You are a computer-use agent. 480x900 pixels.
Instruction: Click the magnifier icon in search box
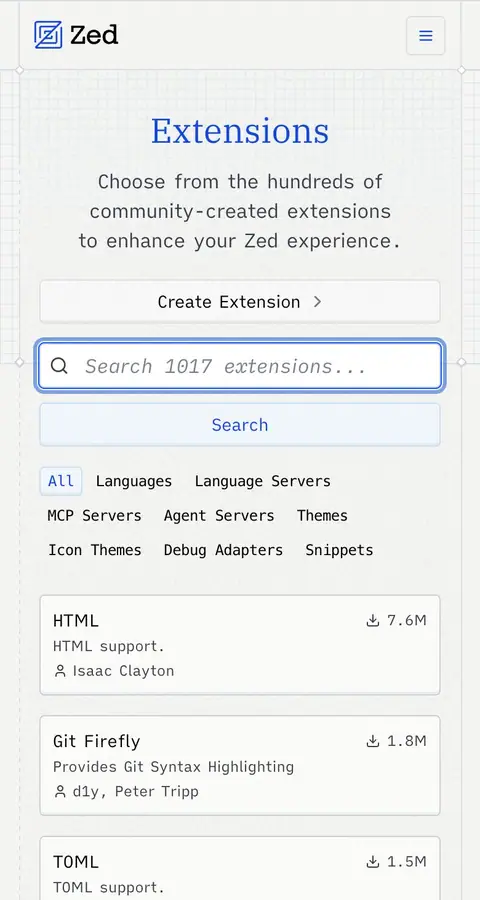tap(59, 366)
